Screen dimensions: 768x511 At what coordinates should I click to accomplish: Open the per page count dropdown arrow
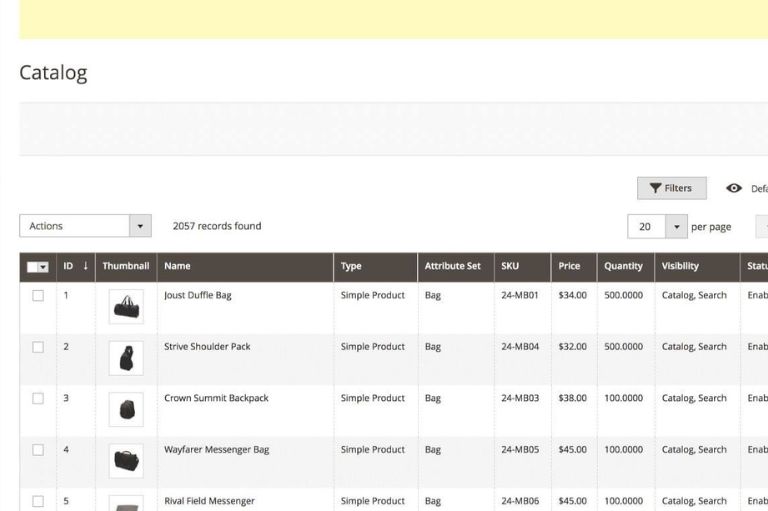tap(677, 227)
